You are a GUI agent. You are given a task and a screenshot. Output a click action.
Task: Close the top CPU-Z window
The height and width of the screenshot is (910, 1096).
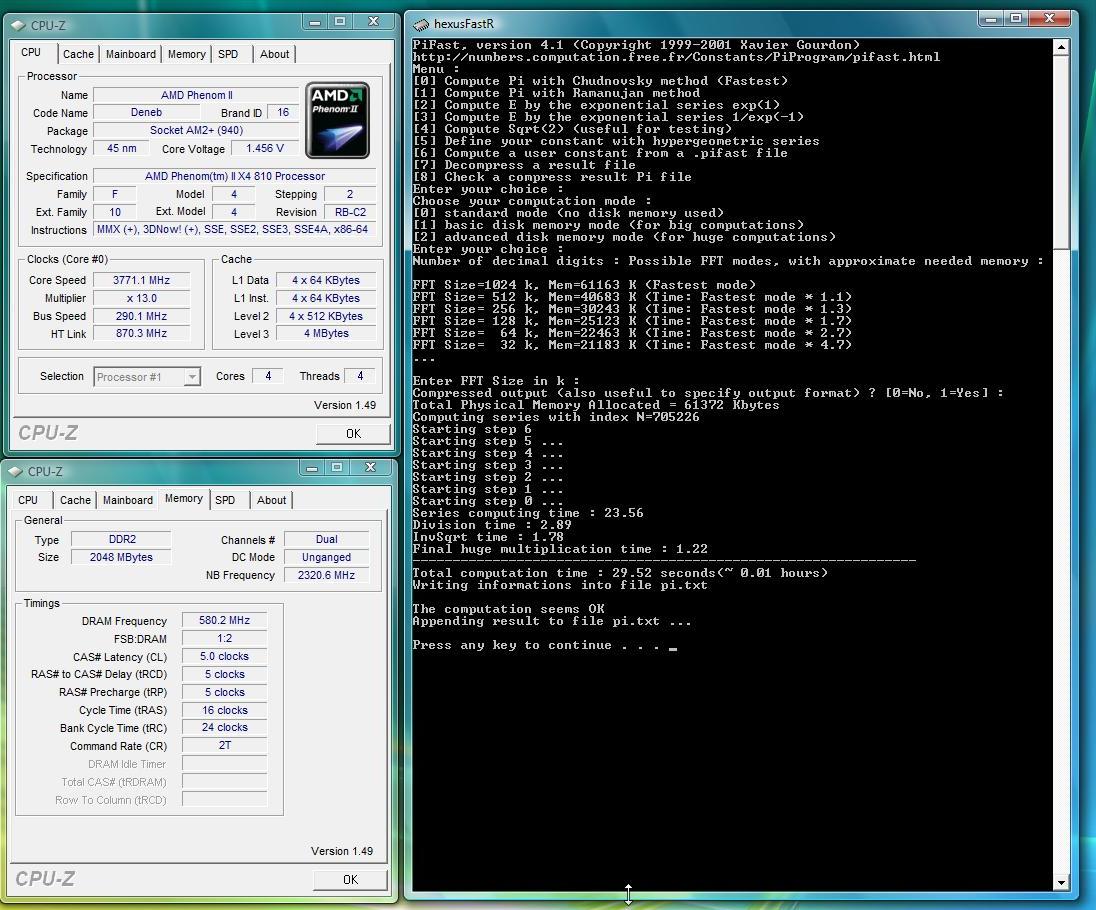pyautogui.click(x=373, y=22)
